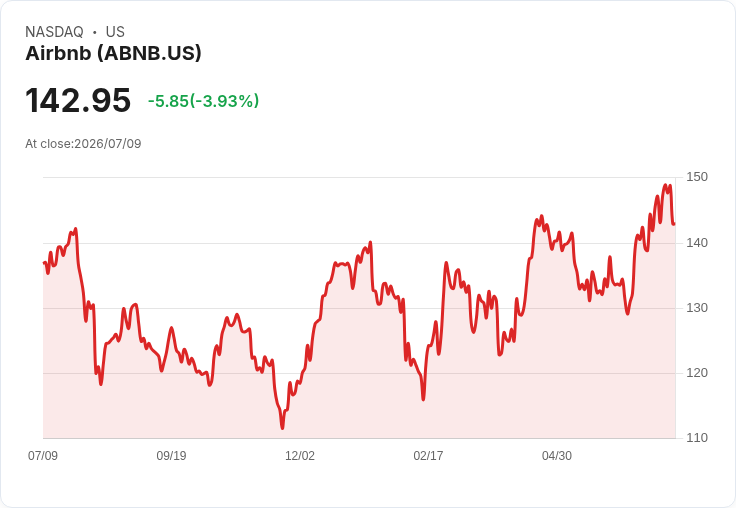Click the 04/30 x-axis date label
The width and height of the screenshot is (736, 508).
(557, 455)
